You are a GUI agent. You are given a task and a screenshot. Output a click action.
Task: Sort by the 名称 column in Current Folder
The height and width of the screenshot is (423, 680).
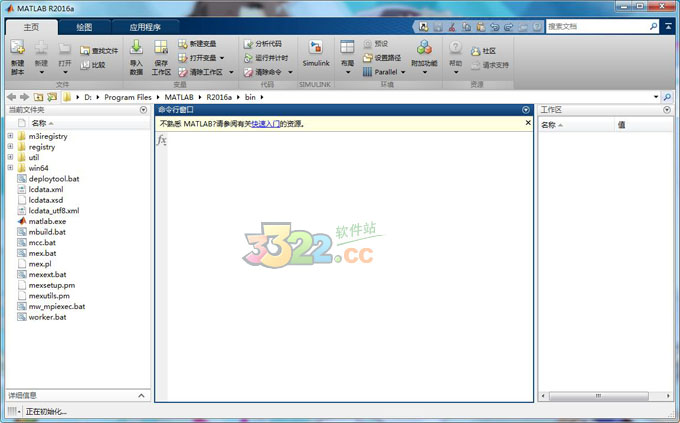tap(42, 123)
